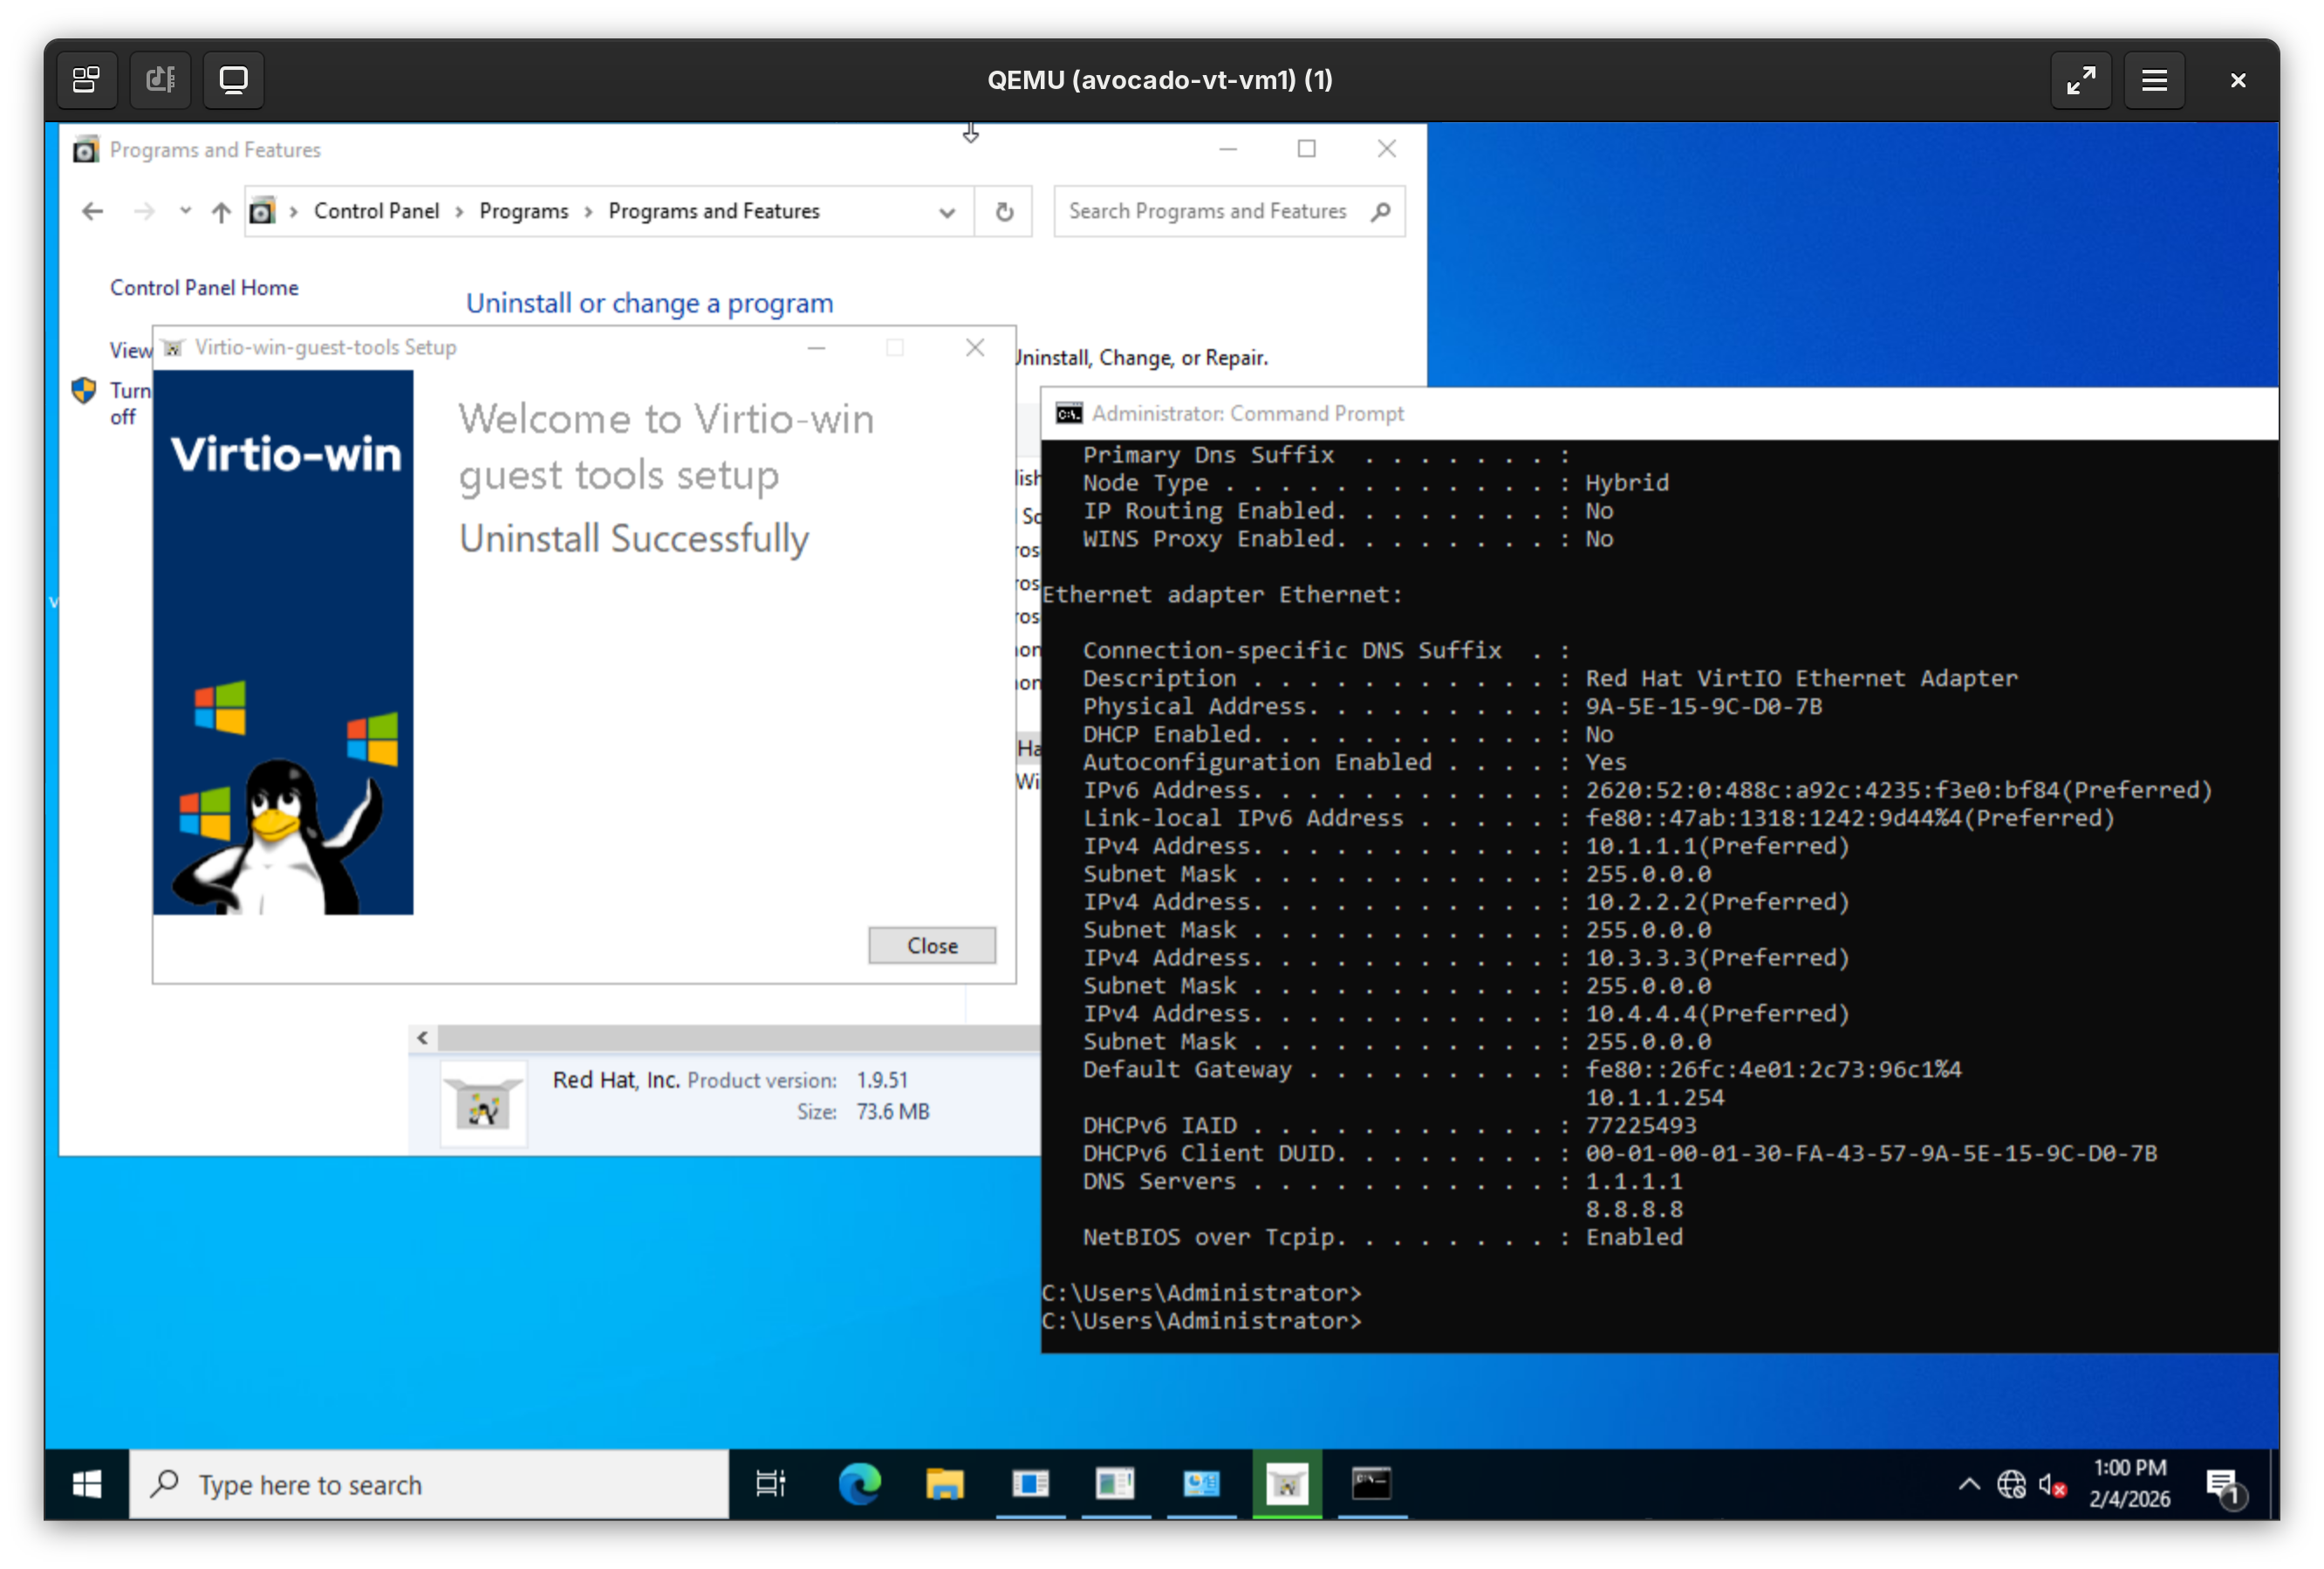Open the QEMU display screen icon

pos(233,80)
